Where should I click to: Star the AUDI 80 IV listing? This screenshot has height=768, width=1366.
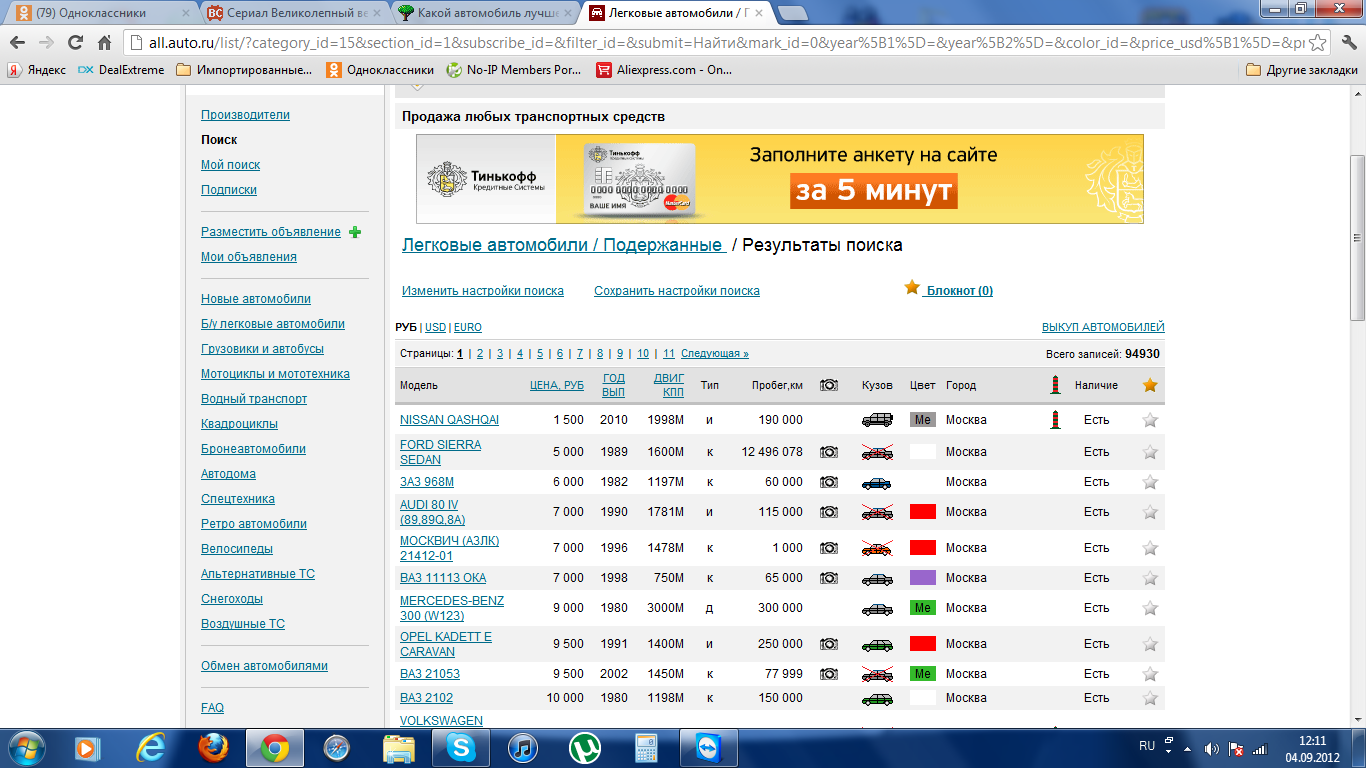[x=1150, y=512]
